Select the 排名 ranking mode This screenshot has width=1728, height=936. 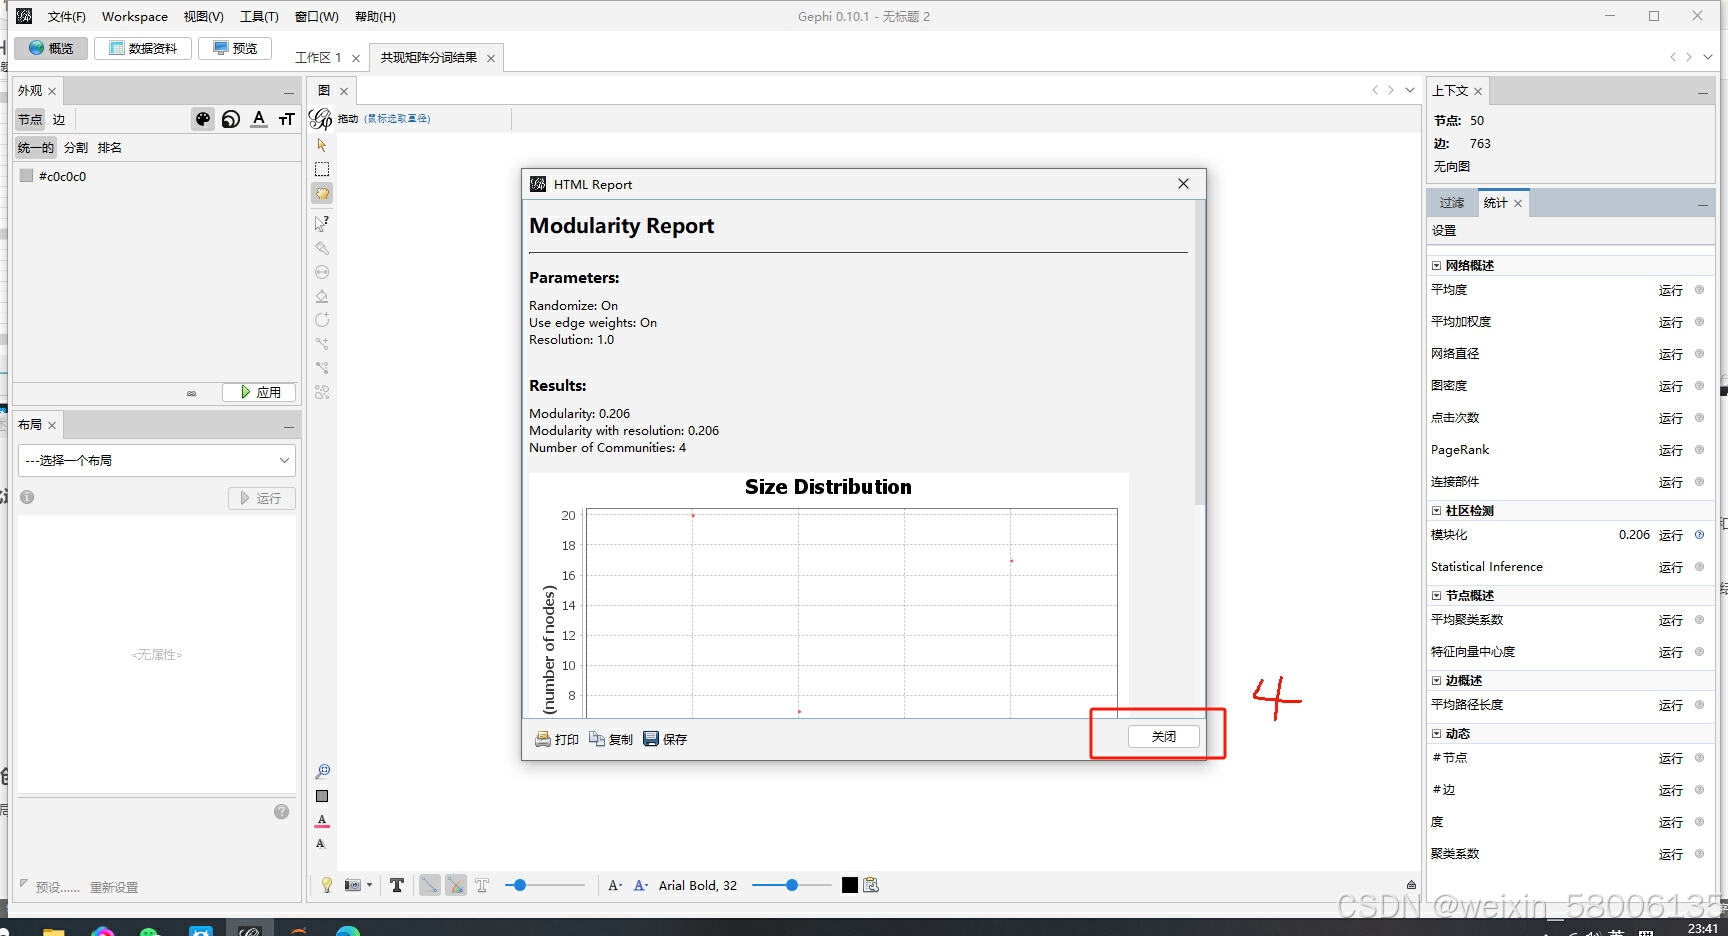coord(110,147)
